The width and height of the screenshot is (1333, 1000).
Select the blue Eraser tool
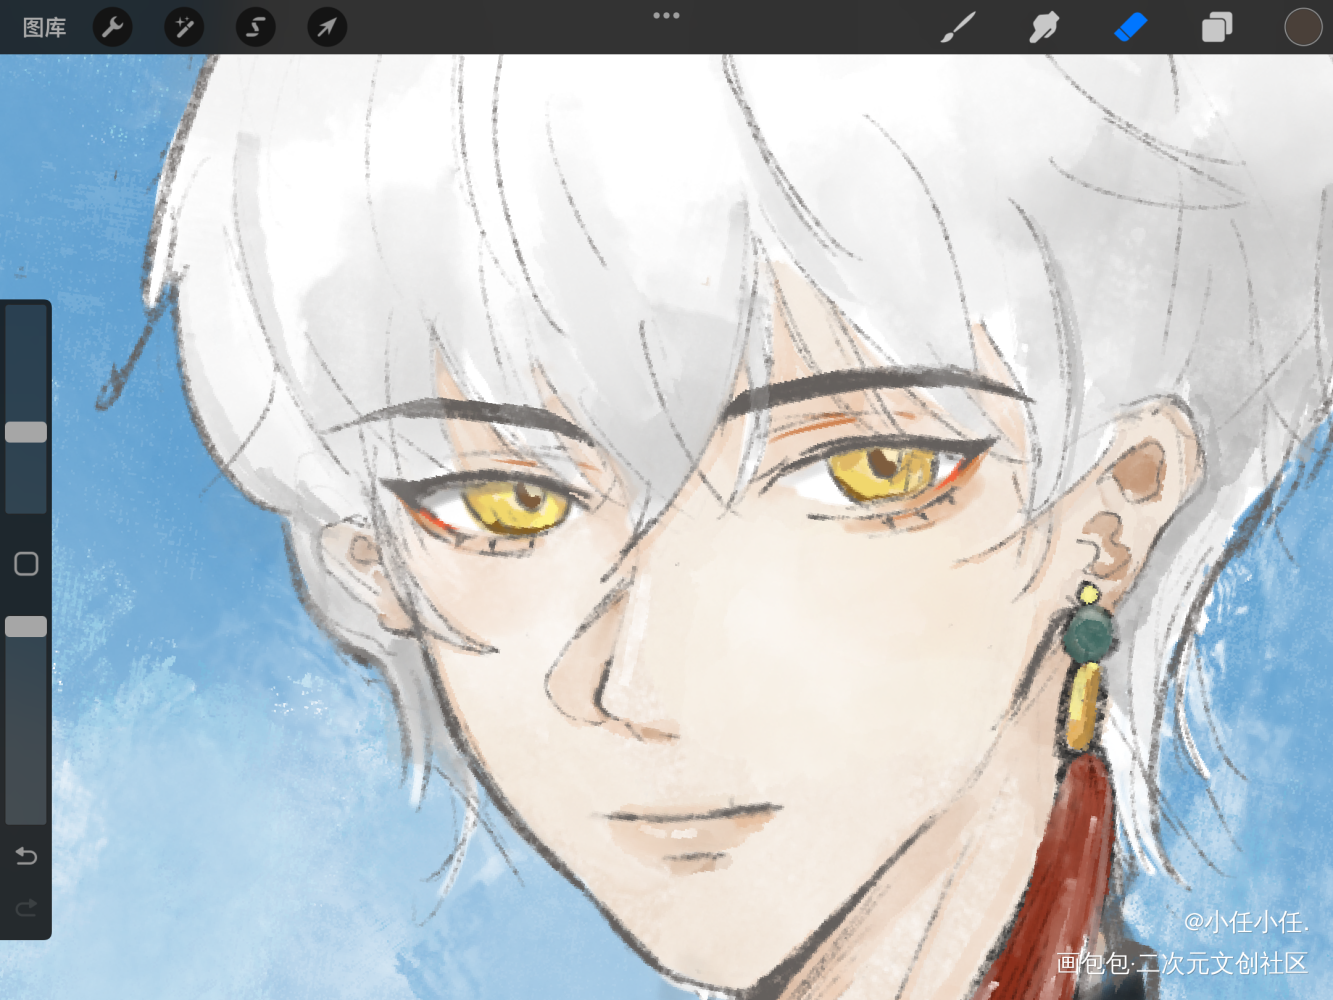coord(1130,27)
